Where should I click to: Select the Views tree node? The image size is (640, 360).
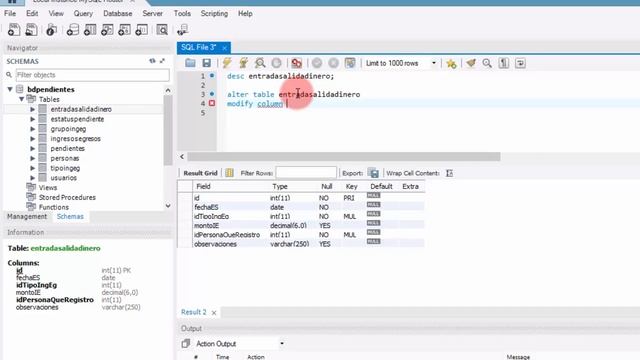click(48, 187)
